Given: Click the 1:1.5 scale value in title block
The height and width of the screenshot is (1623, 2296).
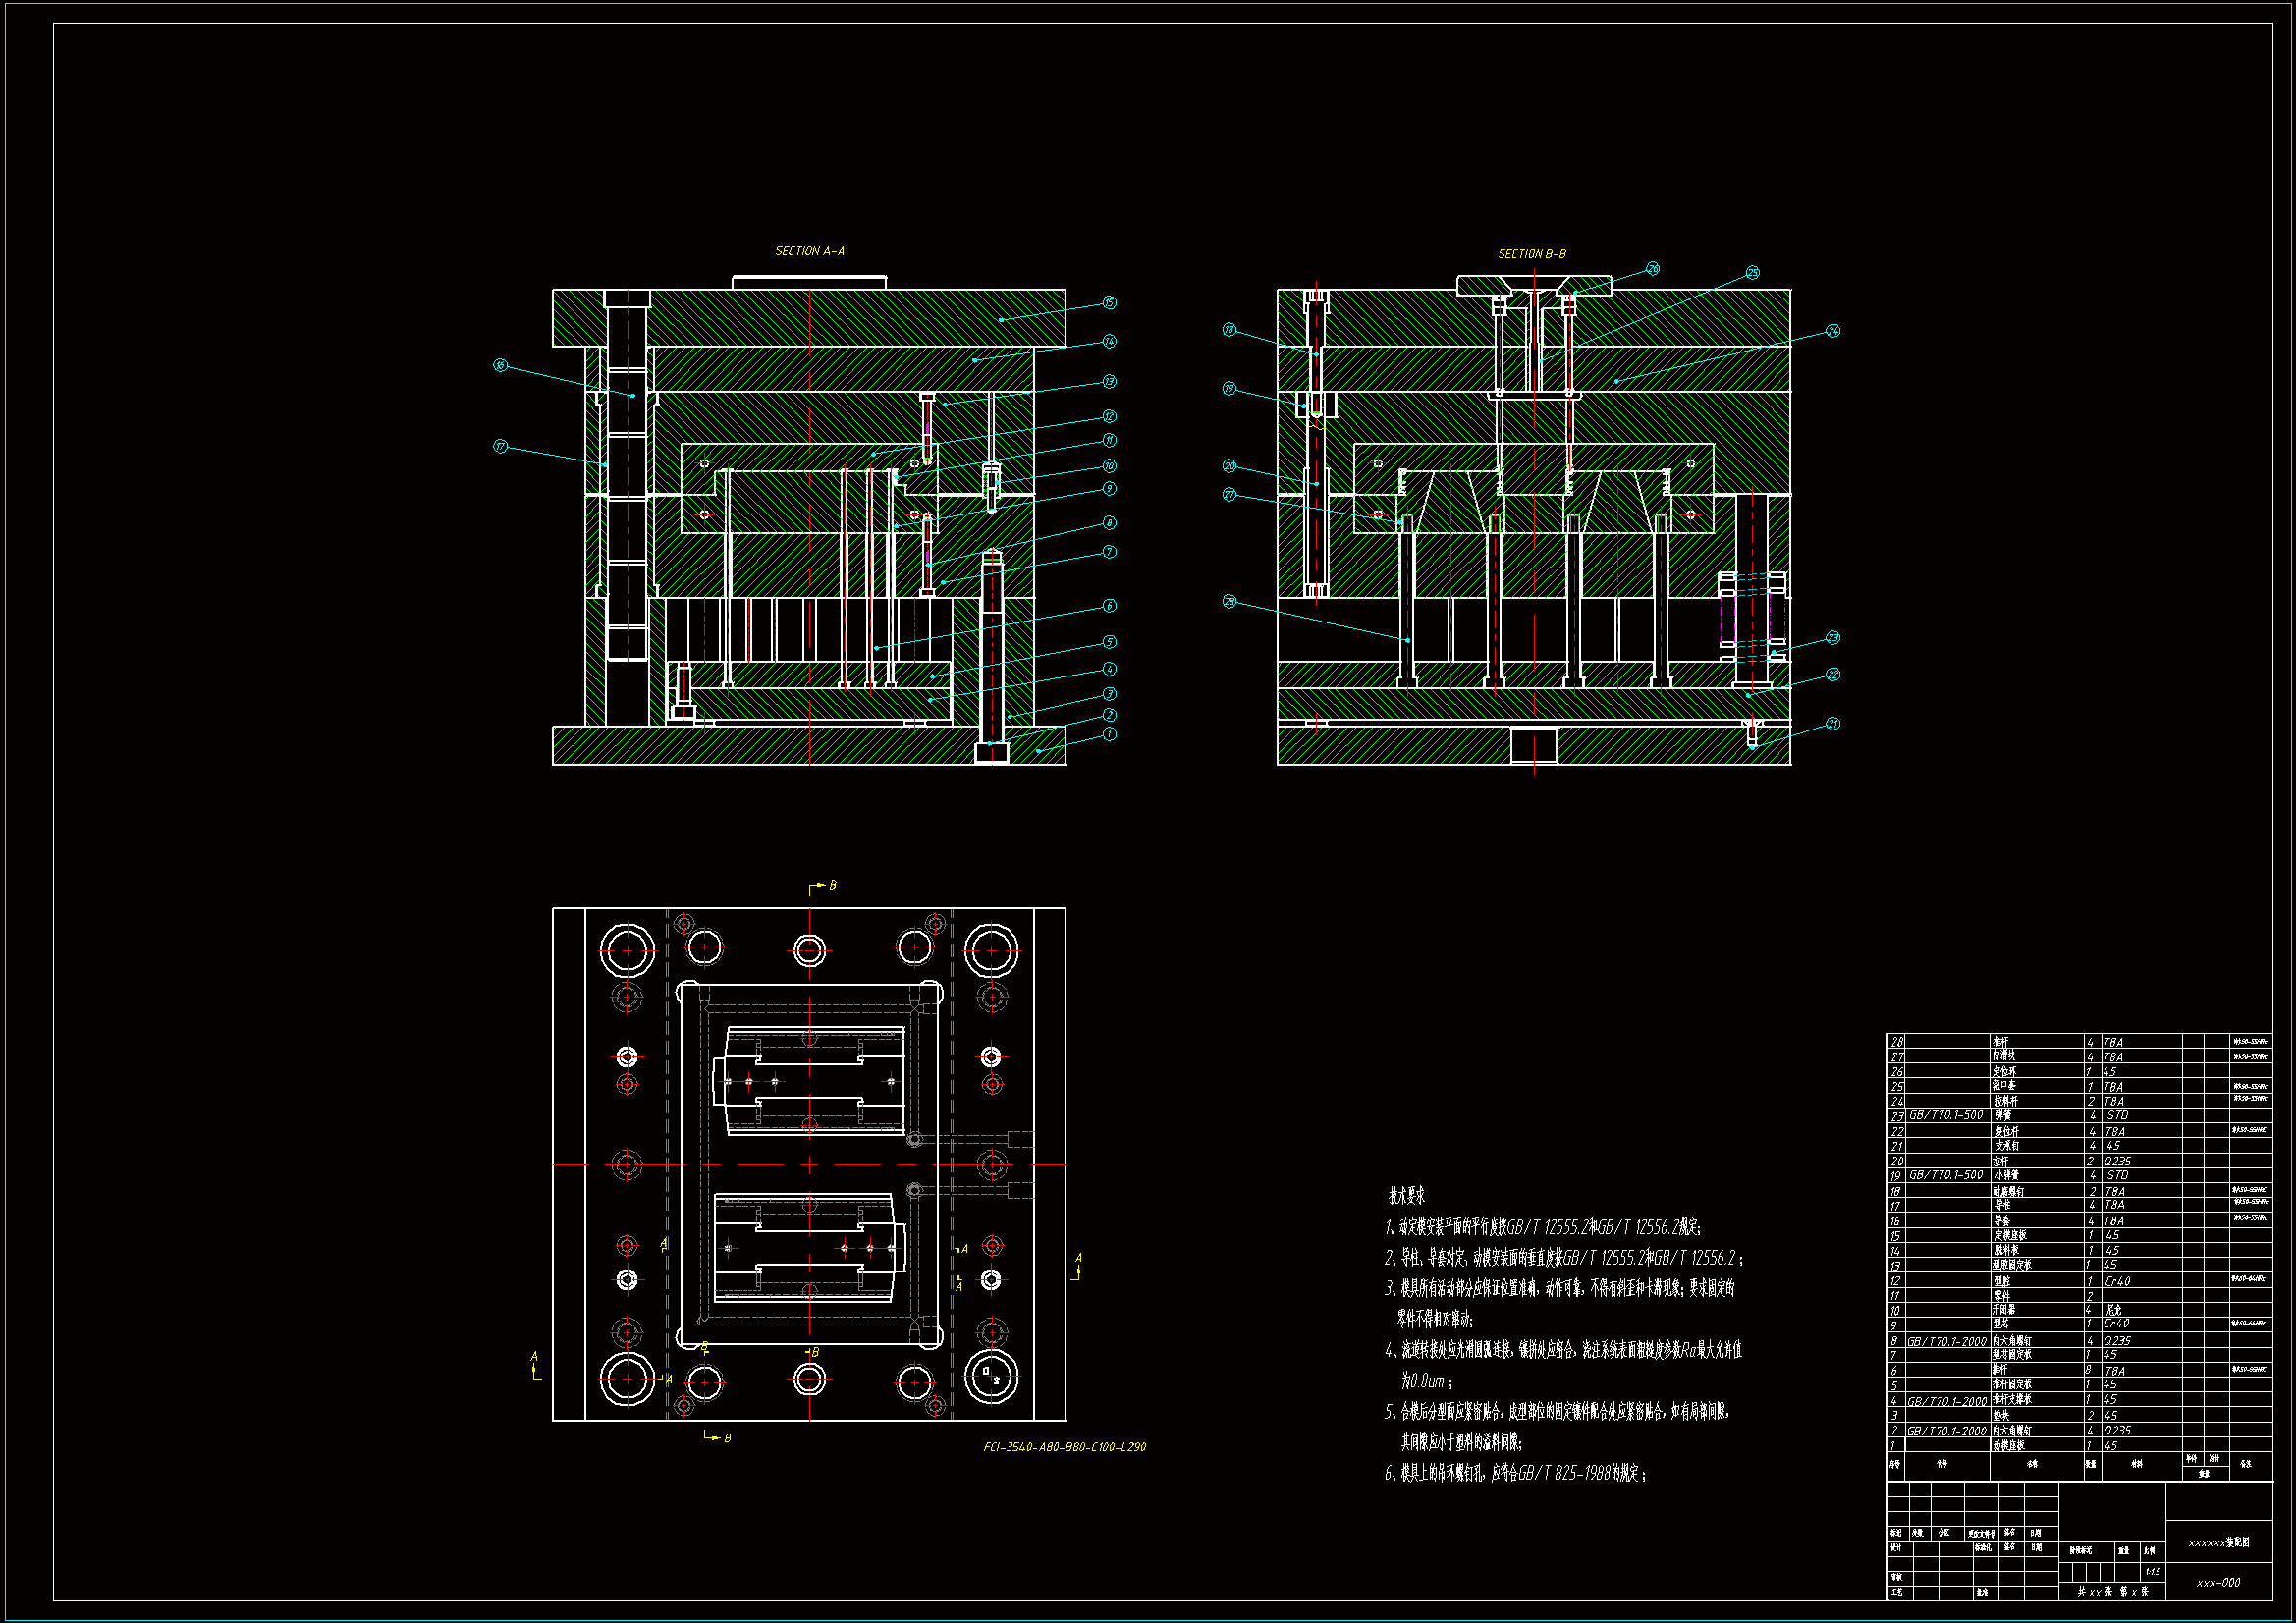Looking at the screenshot, I should [2152, 1572].
